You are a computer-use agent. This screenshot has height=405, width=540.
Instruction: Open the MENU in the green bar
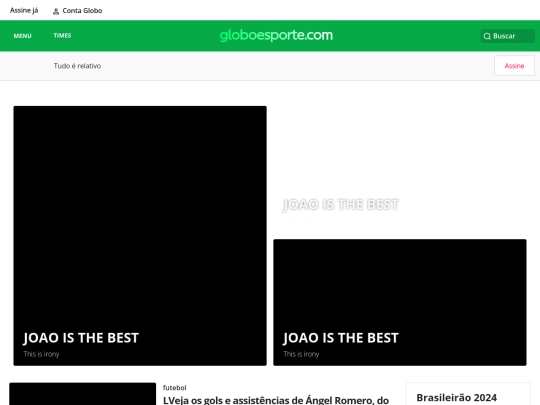coord(22,36)
